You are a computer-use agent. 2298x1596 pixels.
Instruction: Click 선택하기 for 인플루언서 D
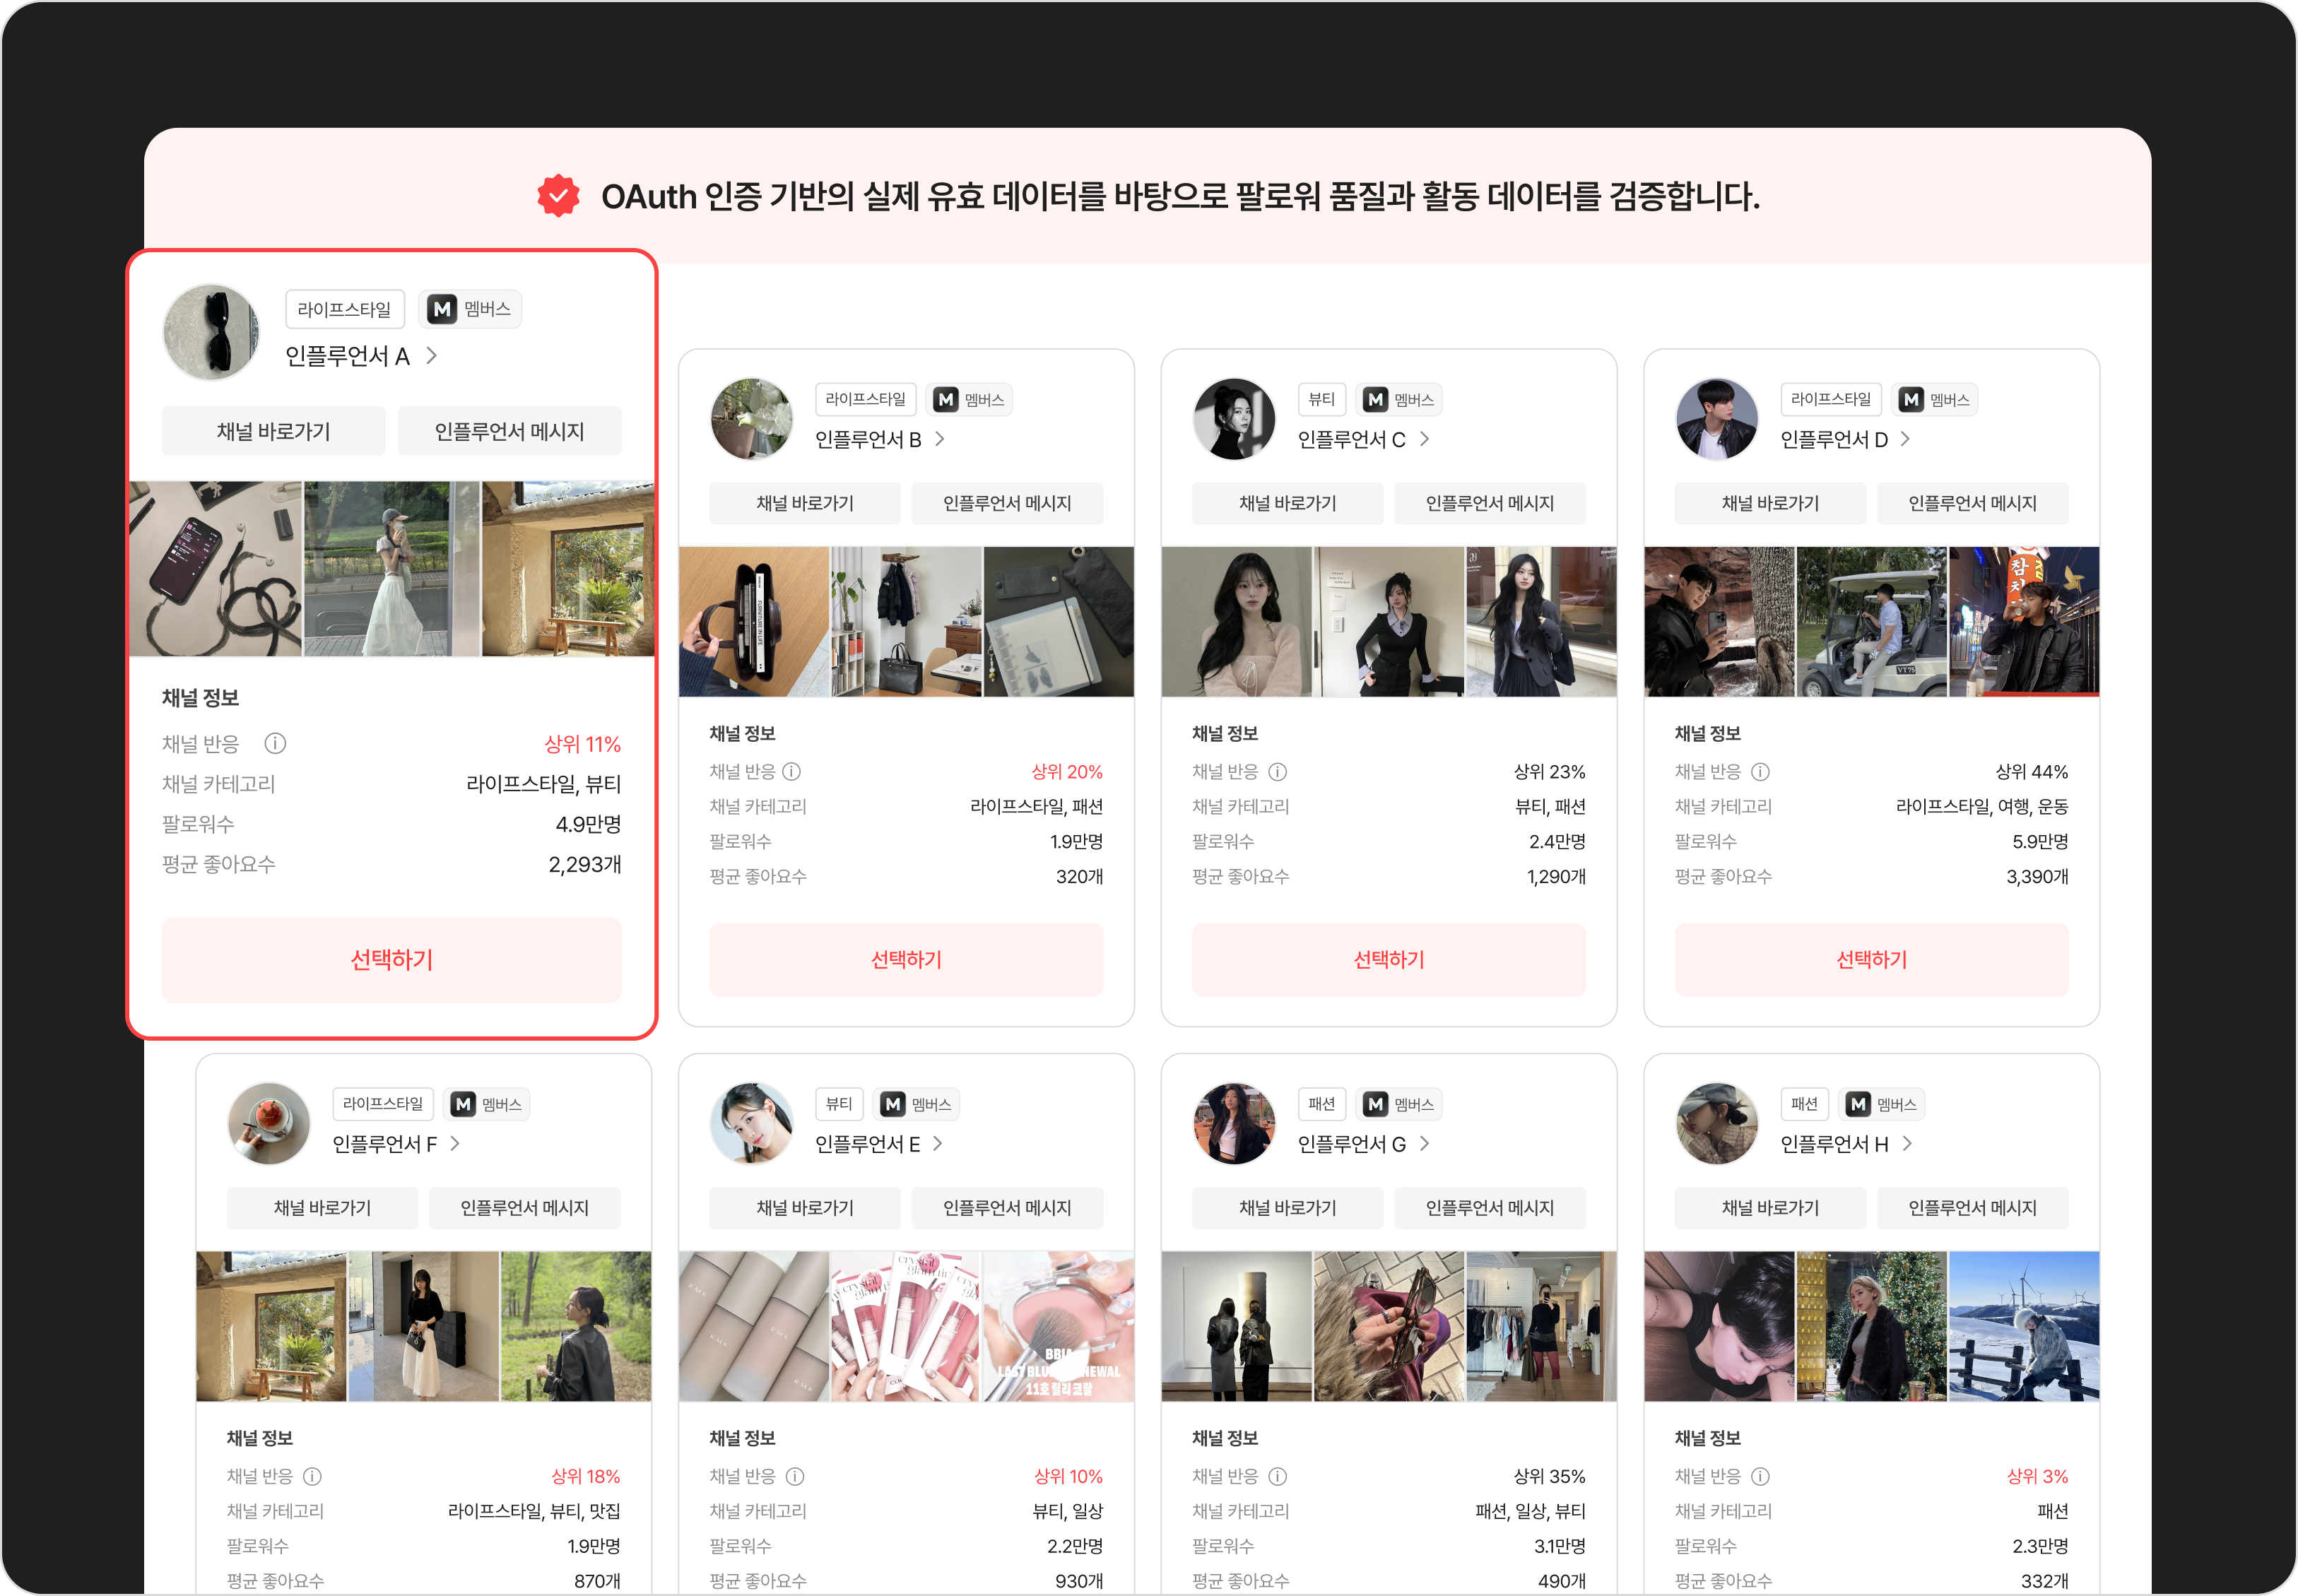[x=1871, y=960]
